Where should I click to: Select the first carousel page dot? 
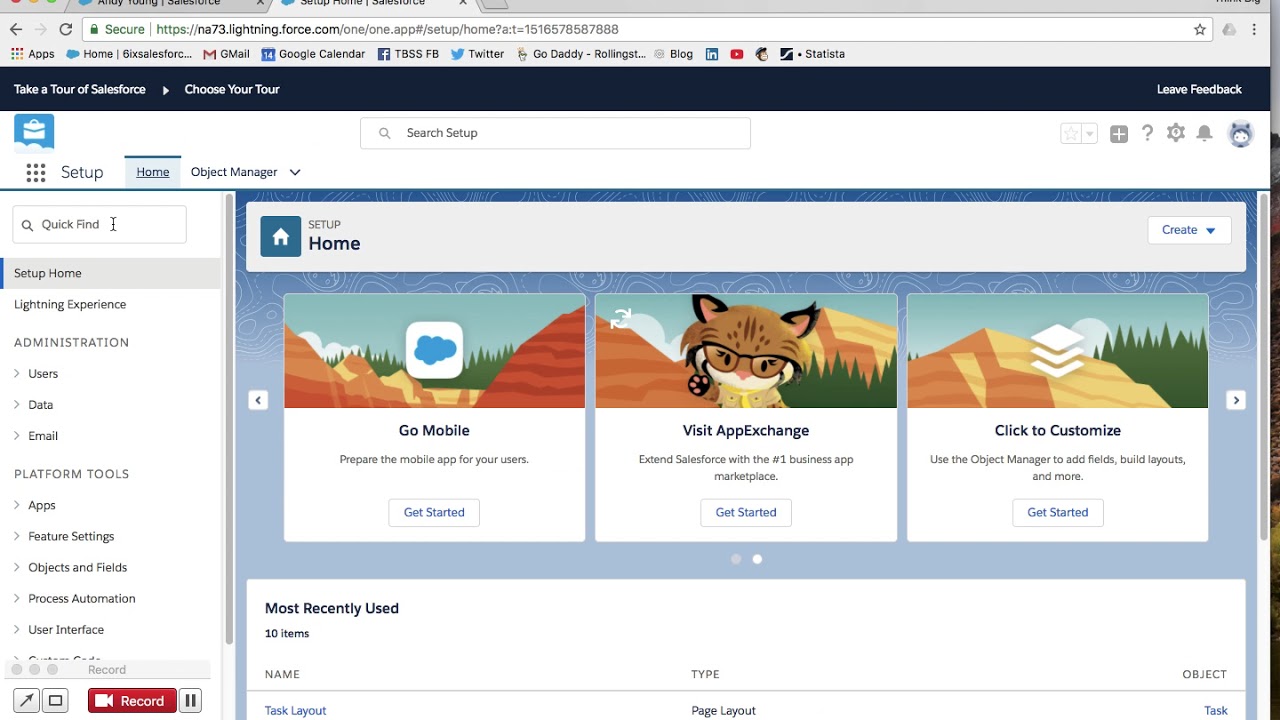[x=736, y=559]
